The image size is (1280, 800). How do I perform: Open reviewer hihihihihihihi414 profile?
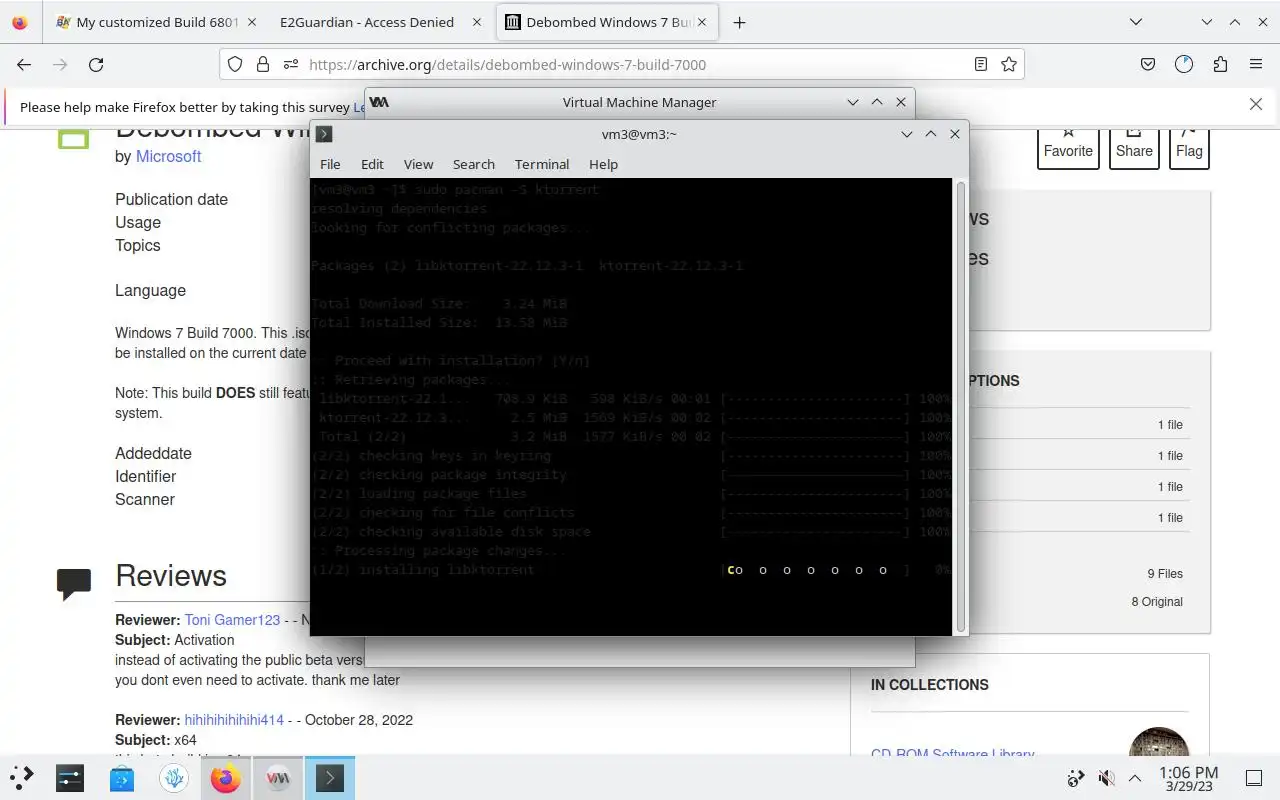pyautogui.click(x=234, y=720)
